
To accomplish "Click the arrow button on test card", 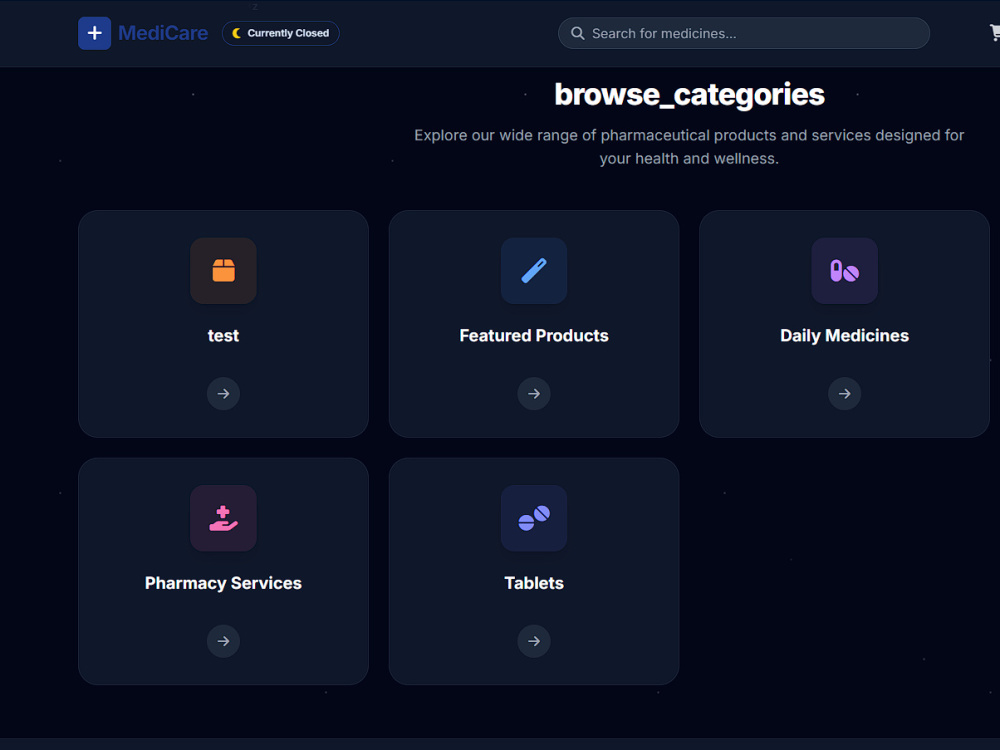I will click(223, 393).
